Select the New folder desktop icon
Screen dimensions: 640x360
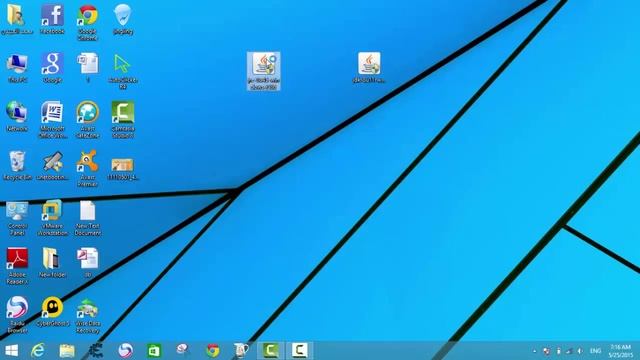tap(52, 263)
